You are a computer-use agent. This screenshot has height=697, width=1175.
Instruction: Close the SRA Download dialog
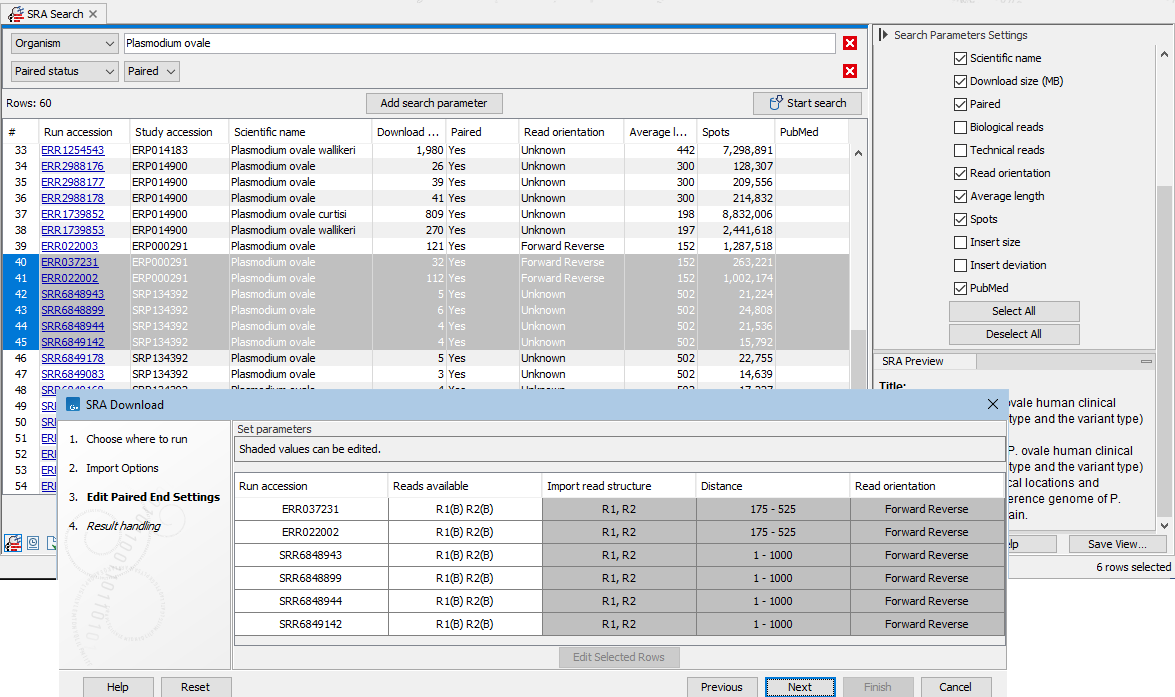point(992,405)
